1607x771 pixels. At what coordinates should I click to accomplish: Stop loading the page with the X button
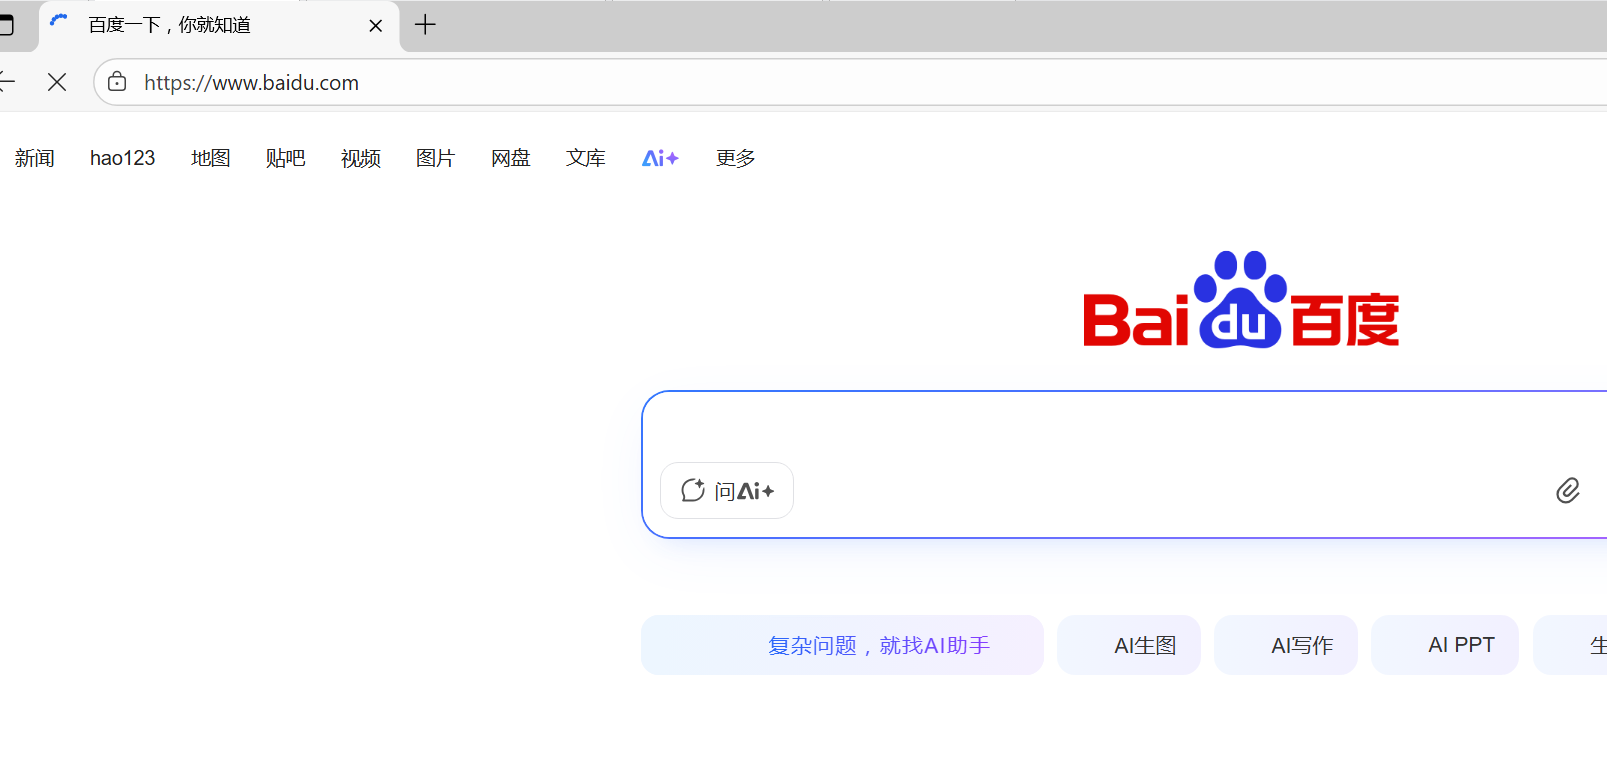(57, 82)
